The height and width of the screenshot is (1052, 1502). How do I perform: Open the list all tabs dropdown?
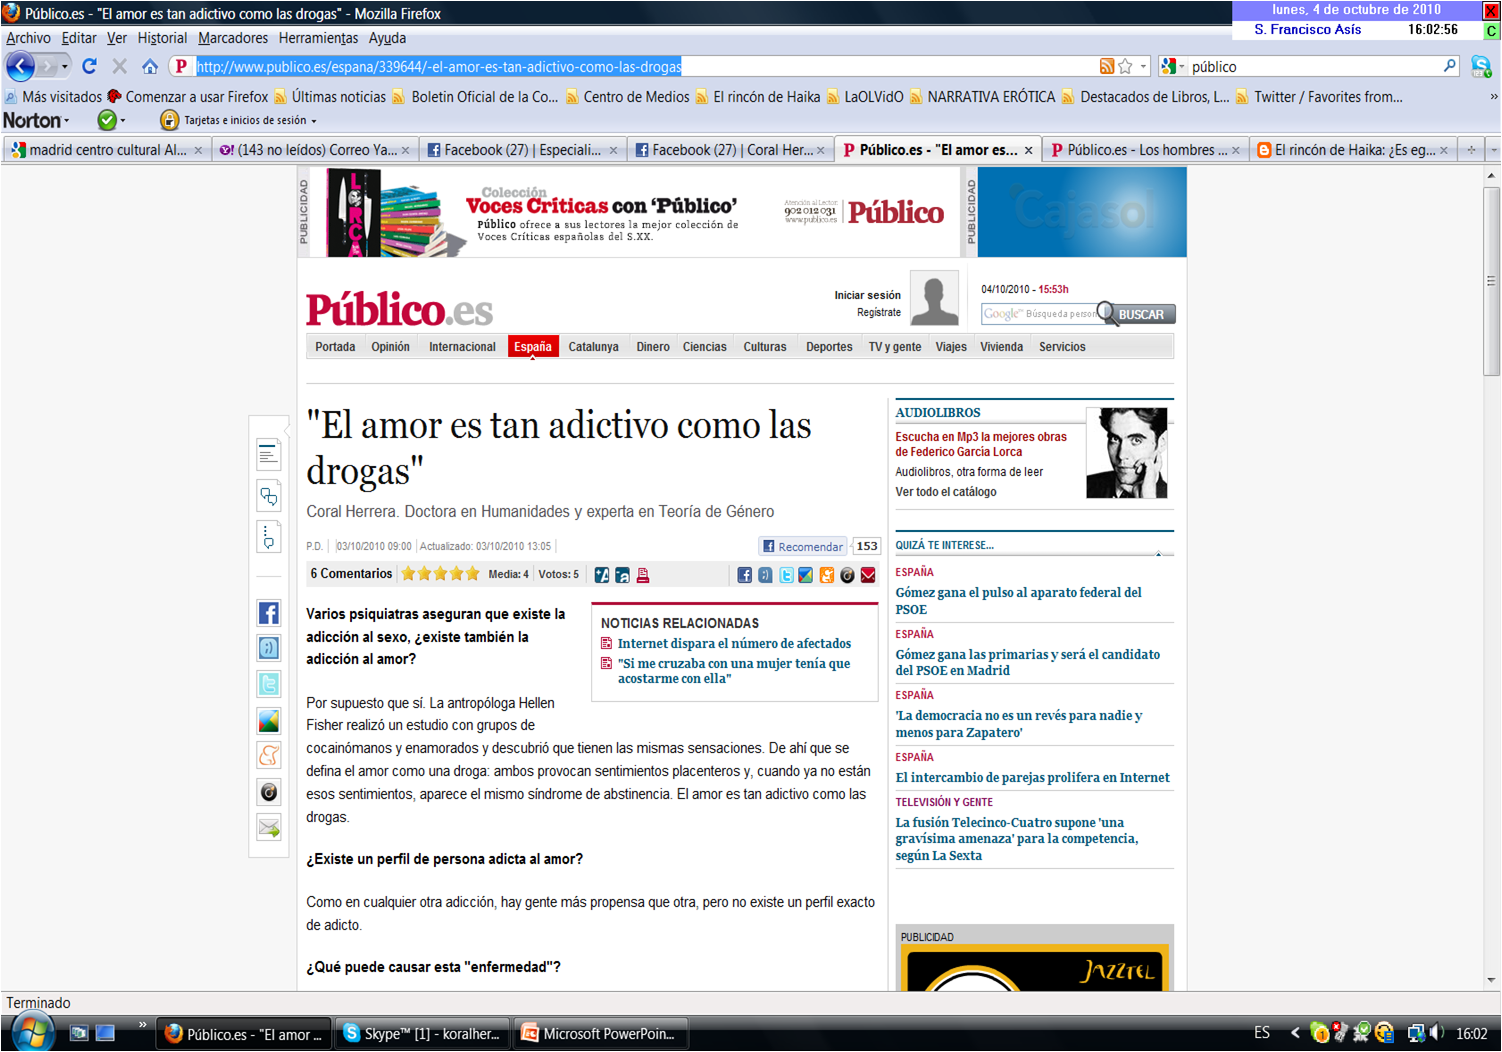coord(1493,150)
